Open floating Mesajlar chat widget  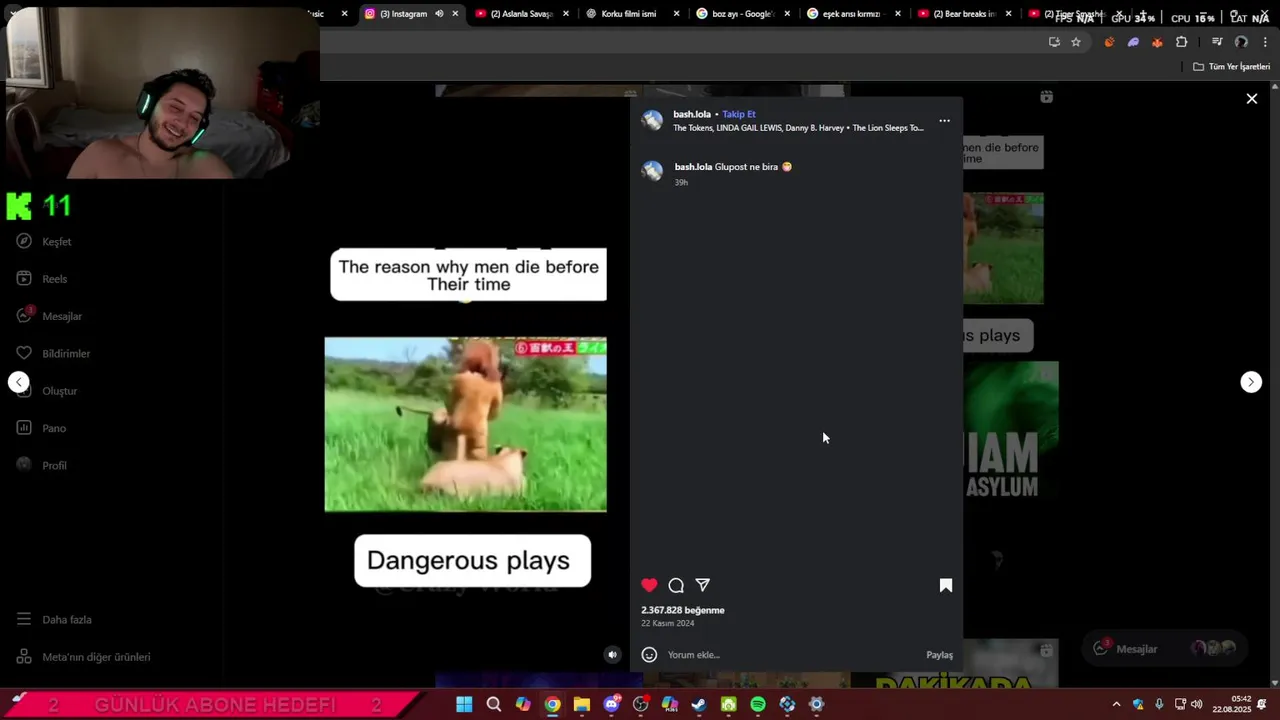tap(1163, 649)
